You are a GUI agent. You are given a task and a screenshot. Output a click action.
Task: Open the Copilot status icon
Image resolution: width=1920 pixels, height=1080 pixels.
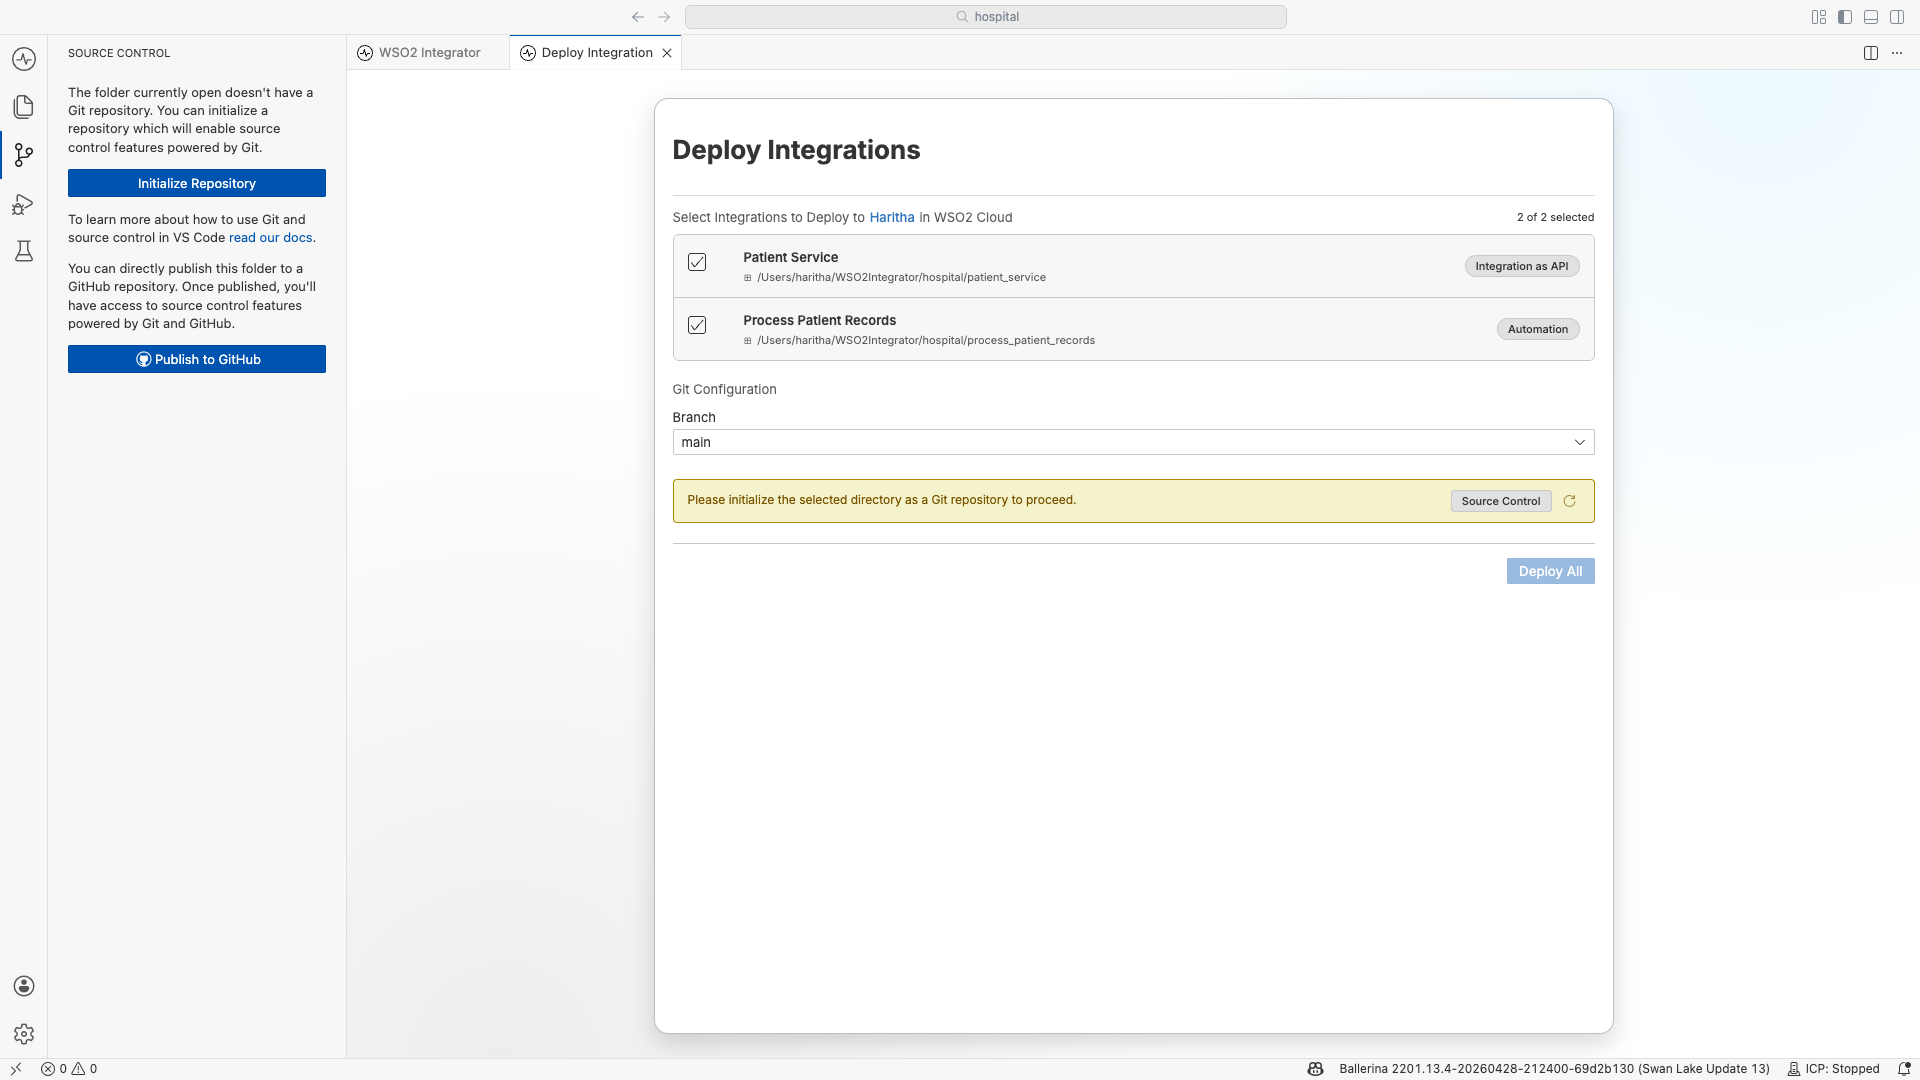click(x=1315, y=1069)
